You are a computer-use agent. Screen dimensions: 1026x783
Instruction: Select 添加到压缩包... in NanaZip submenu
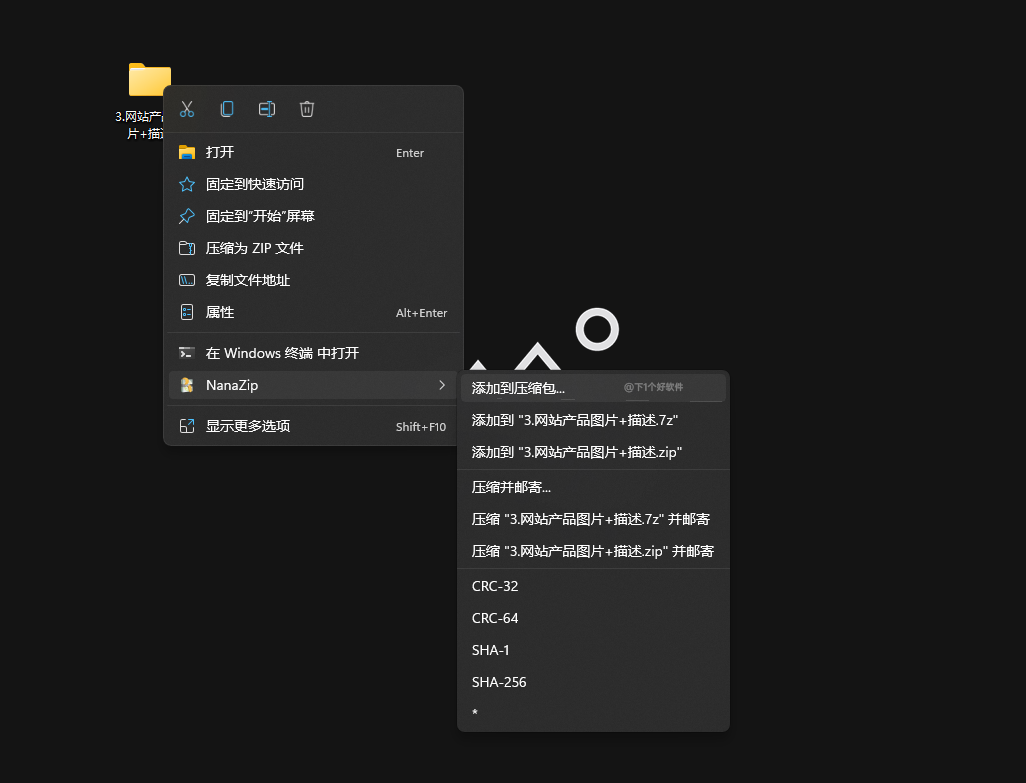(593, 388)
